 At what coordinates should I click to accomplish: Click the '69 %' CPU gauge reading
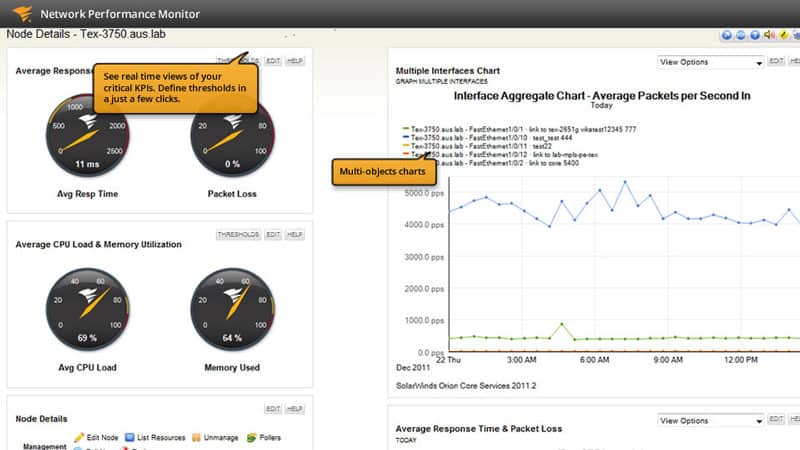coord(87,338)
